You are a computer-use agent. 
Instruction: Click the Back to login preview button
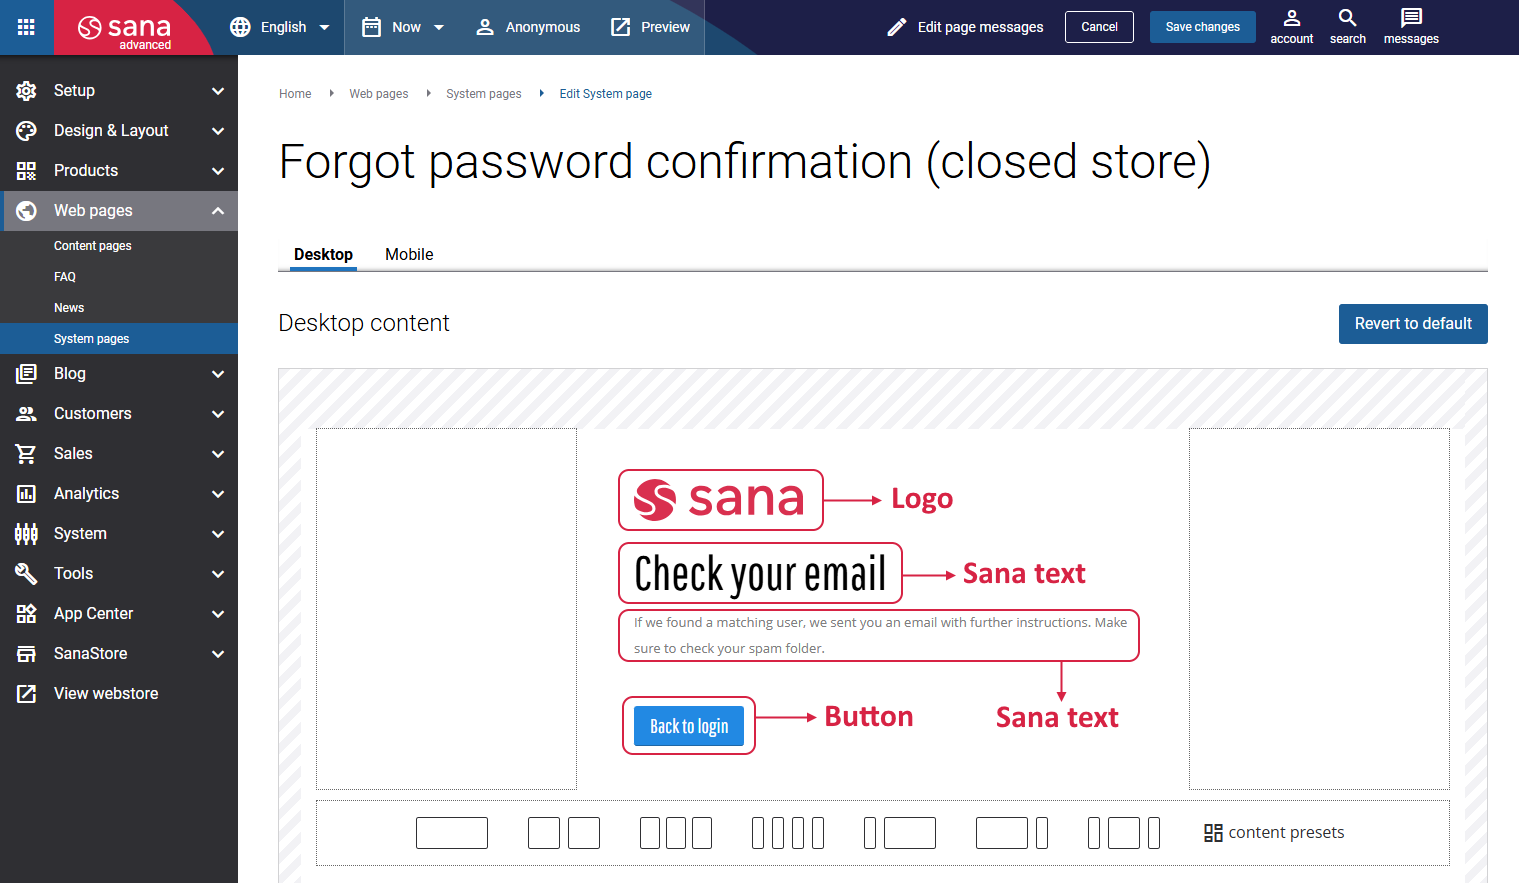point(688,725)
